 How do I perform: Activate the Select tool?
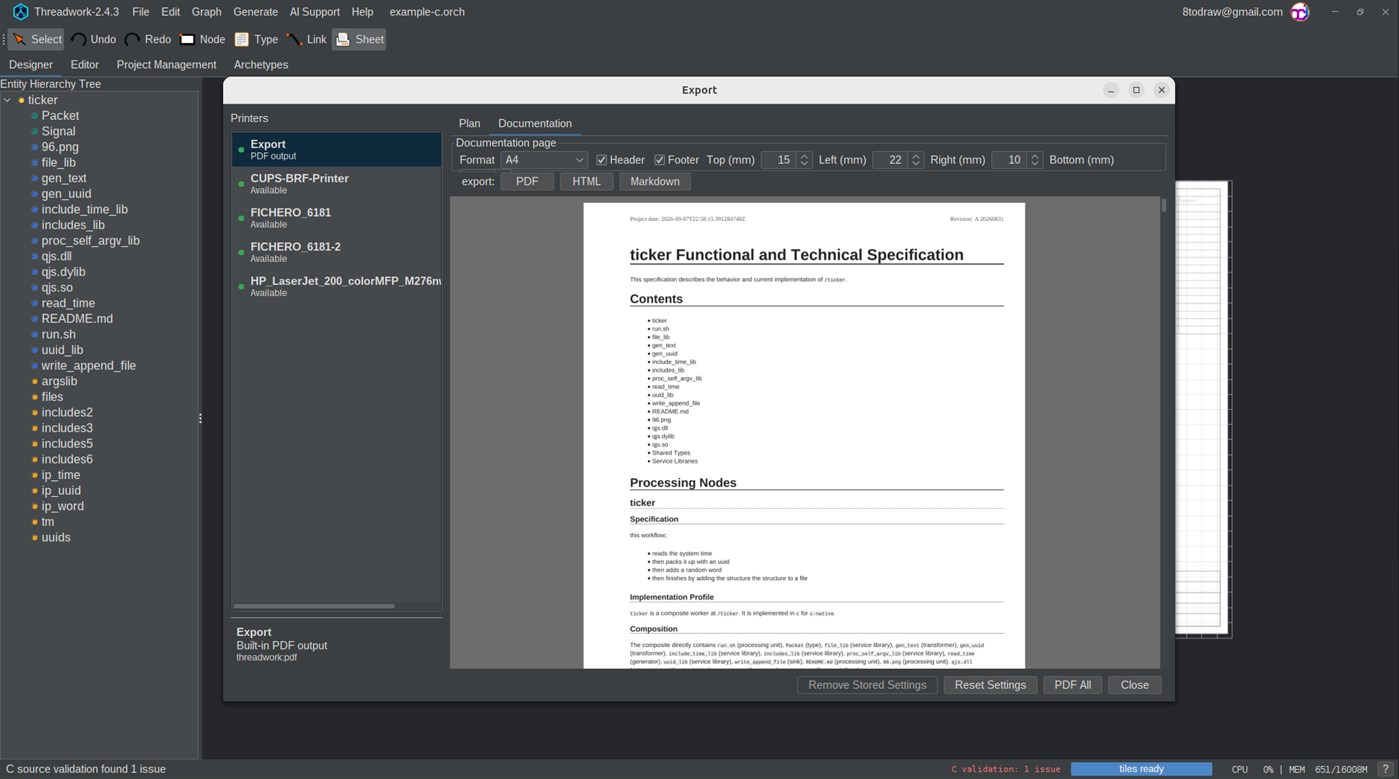coord(37,39)
